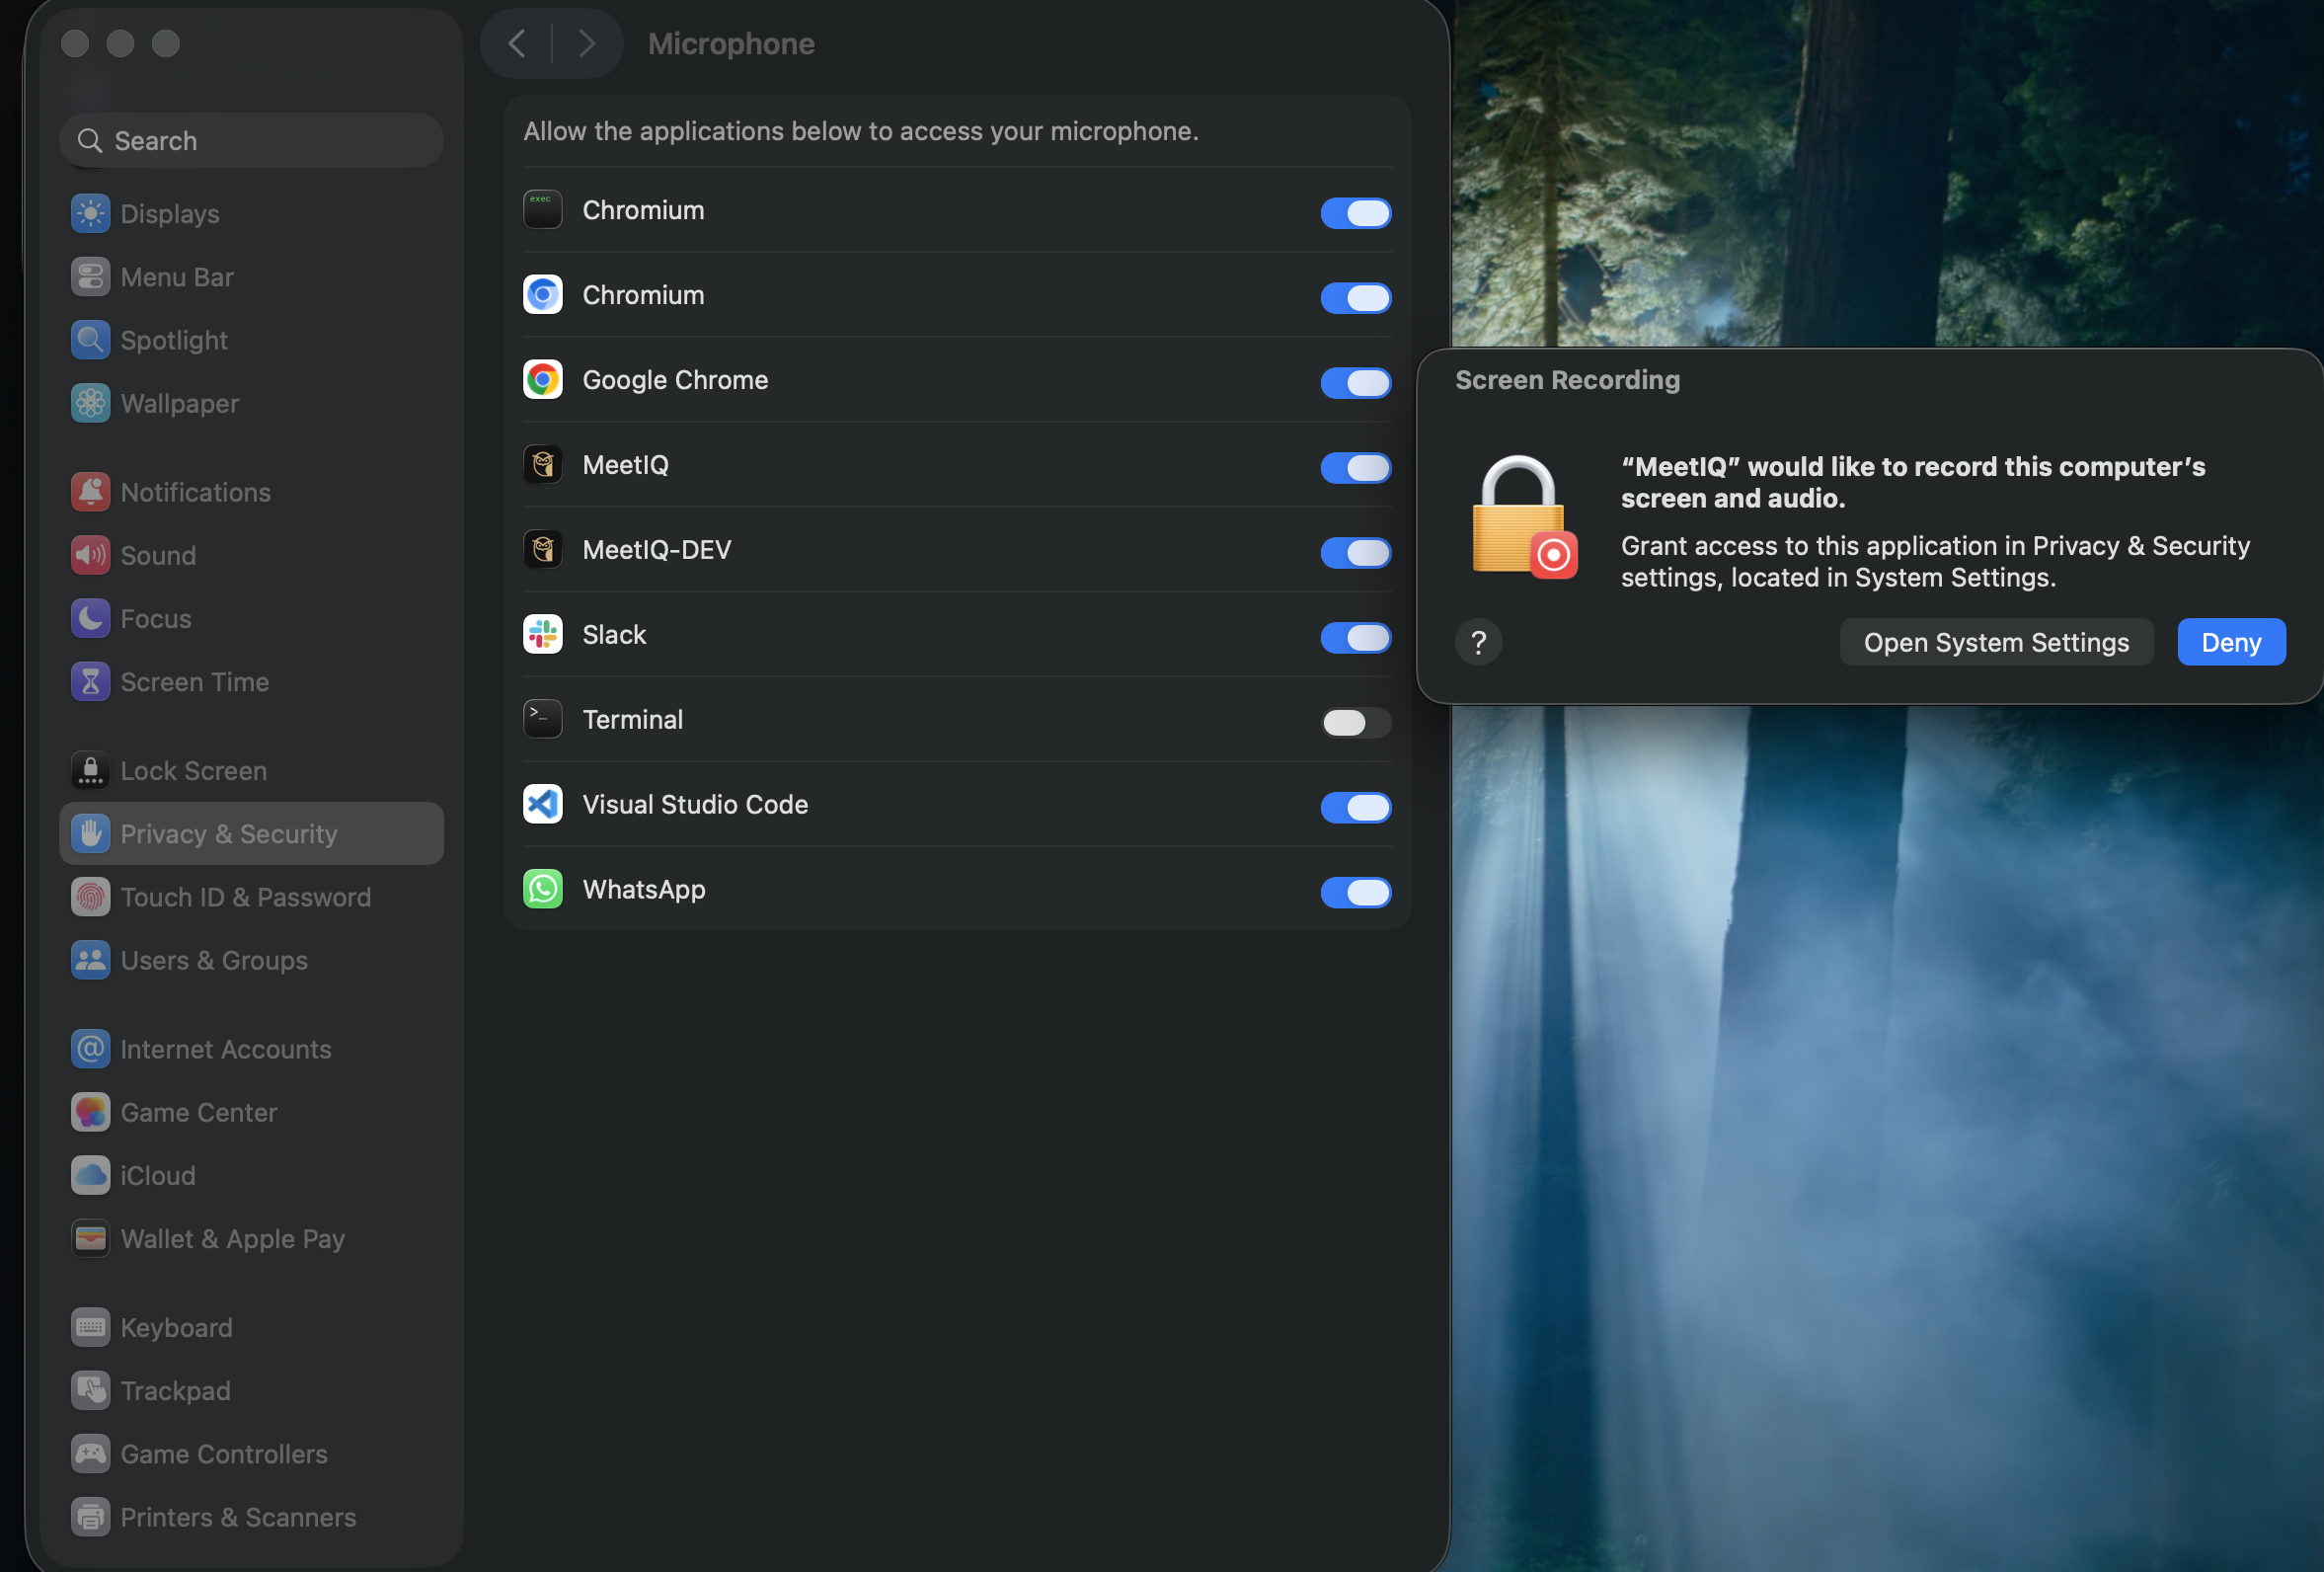Turn off MeetIQ microphone access
2324x1572 pixels.
1355,467
